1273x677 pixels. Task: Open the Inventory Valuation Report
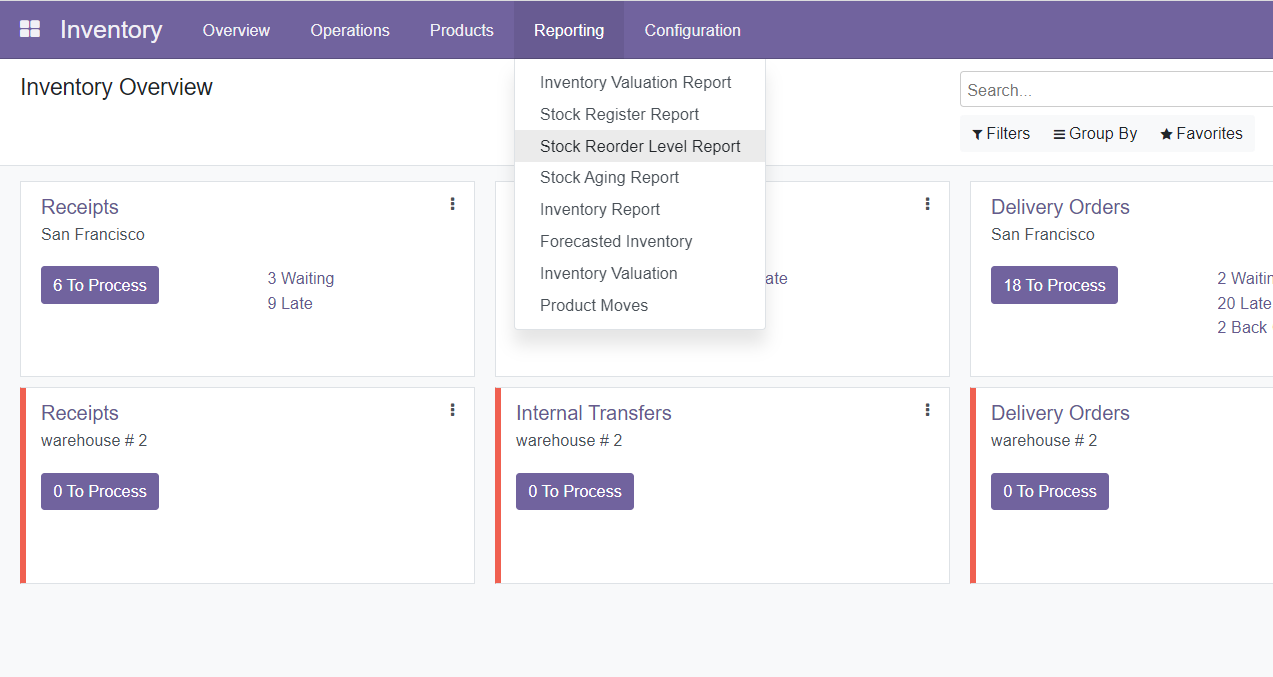pos(635,82)
